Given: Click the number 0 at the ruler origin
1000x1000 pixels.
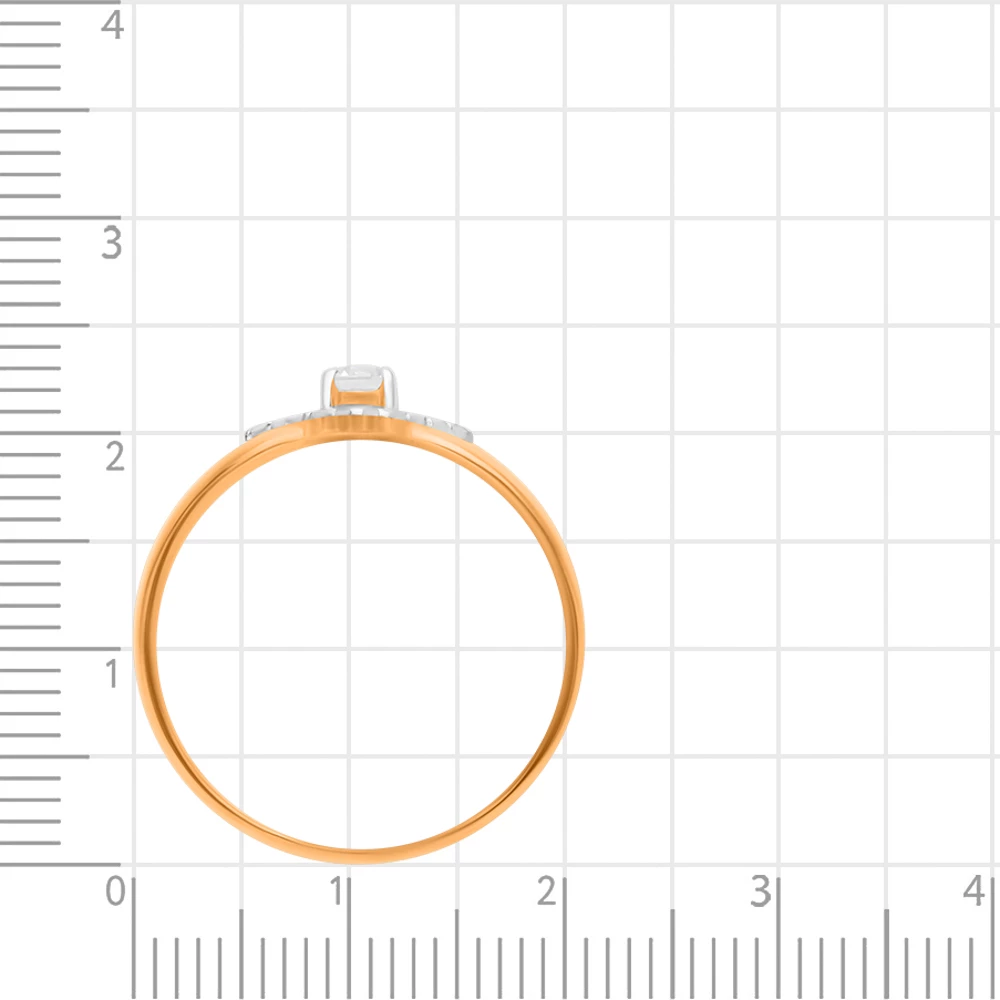Looking at the screenshot, I should (118, 890).
